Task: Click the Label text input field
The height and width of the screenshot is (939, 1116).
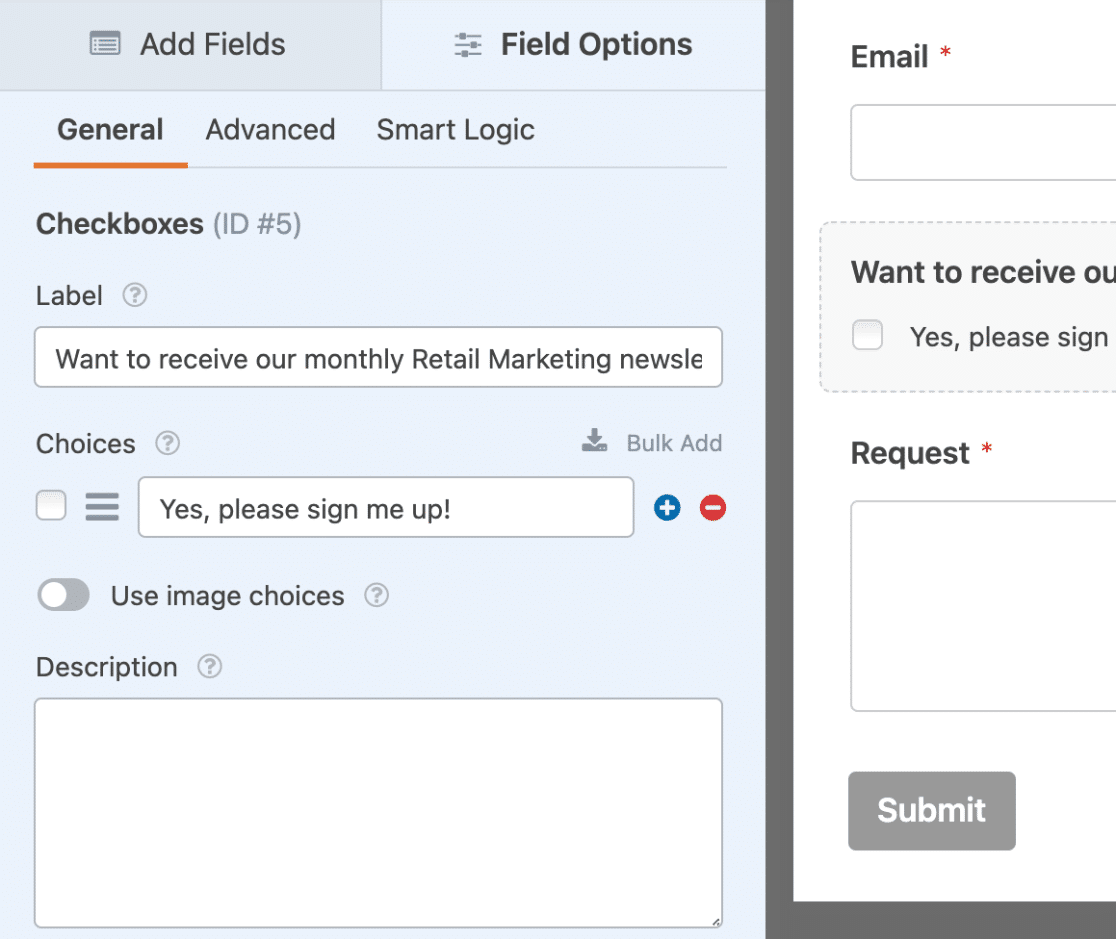Action: pyautogui.click(x=378, y=358)
